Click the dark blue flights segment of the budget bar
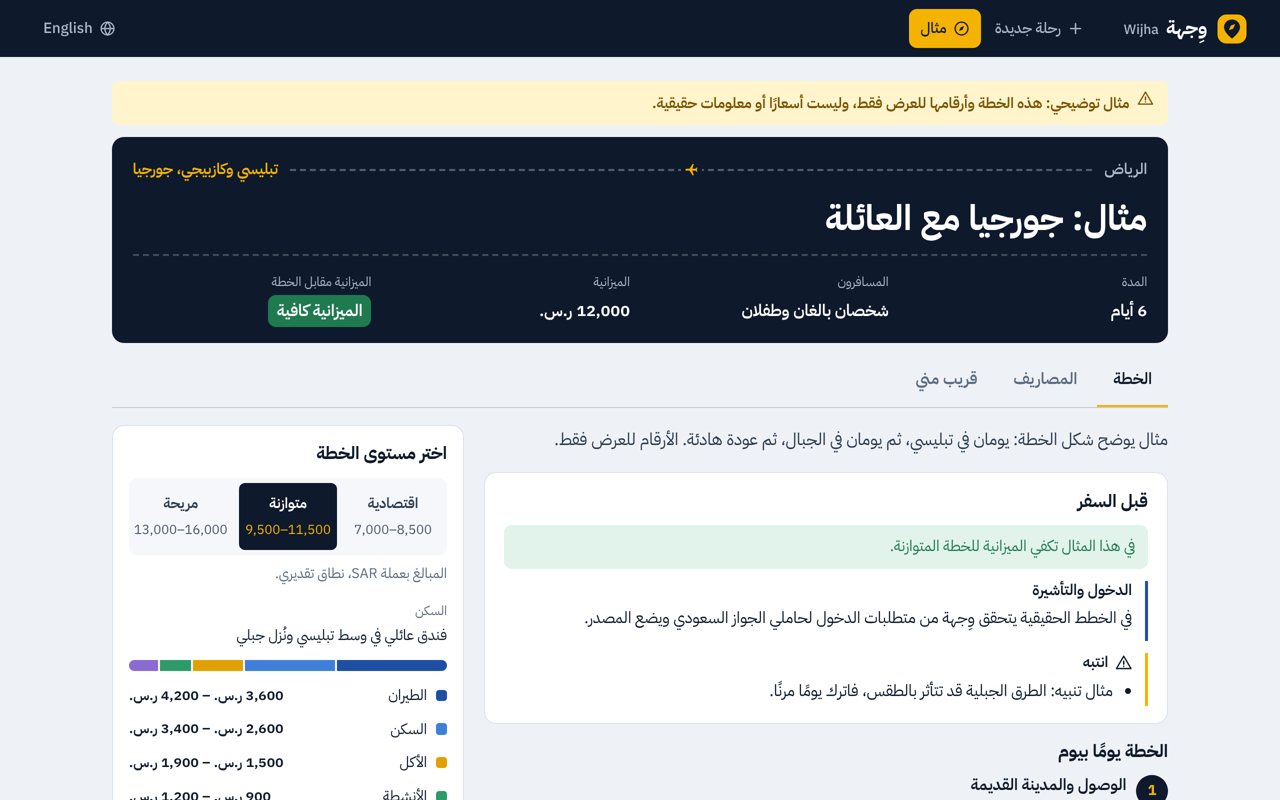Screen dimensions: 1280x800 tap(392, 665)
